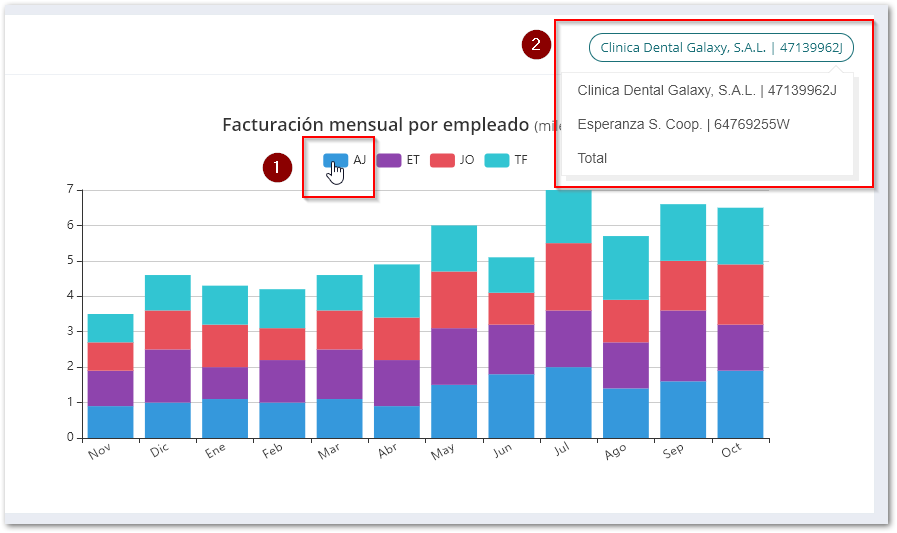Click the red numbered marker 2
This screenshot has height=533, width=897.
(x=537, y=45)
